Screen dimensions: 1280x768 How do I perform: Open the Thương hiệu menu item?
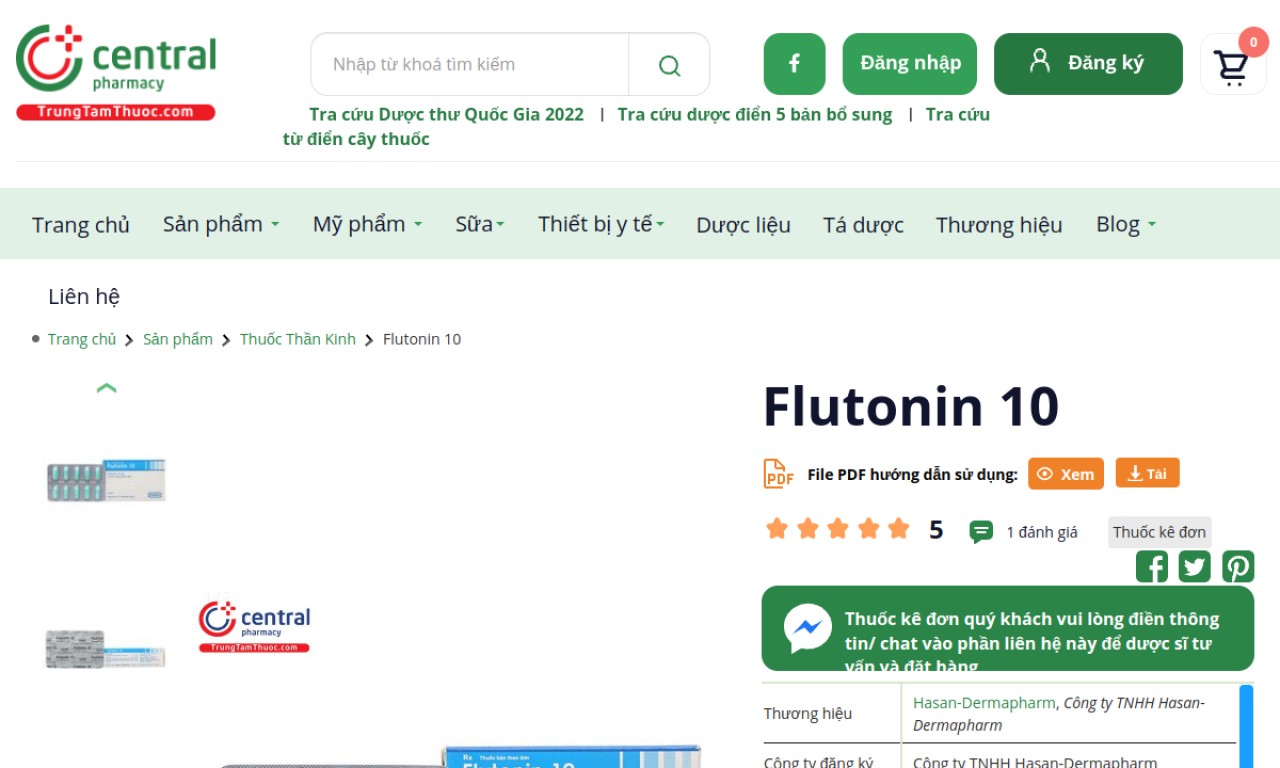[x=999, y=224]
